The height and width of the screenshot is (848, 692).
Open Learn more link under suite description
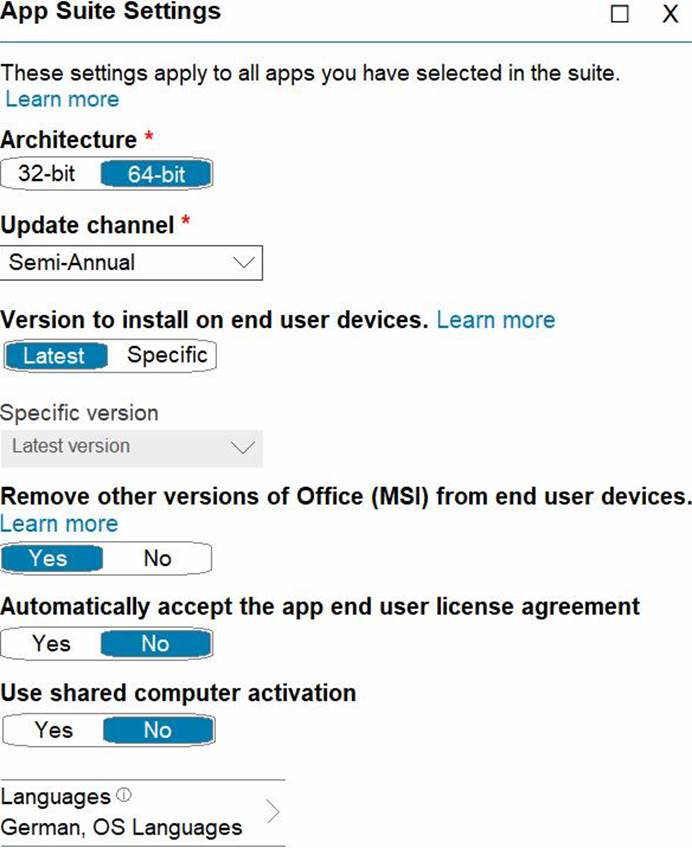(62, 99)
